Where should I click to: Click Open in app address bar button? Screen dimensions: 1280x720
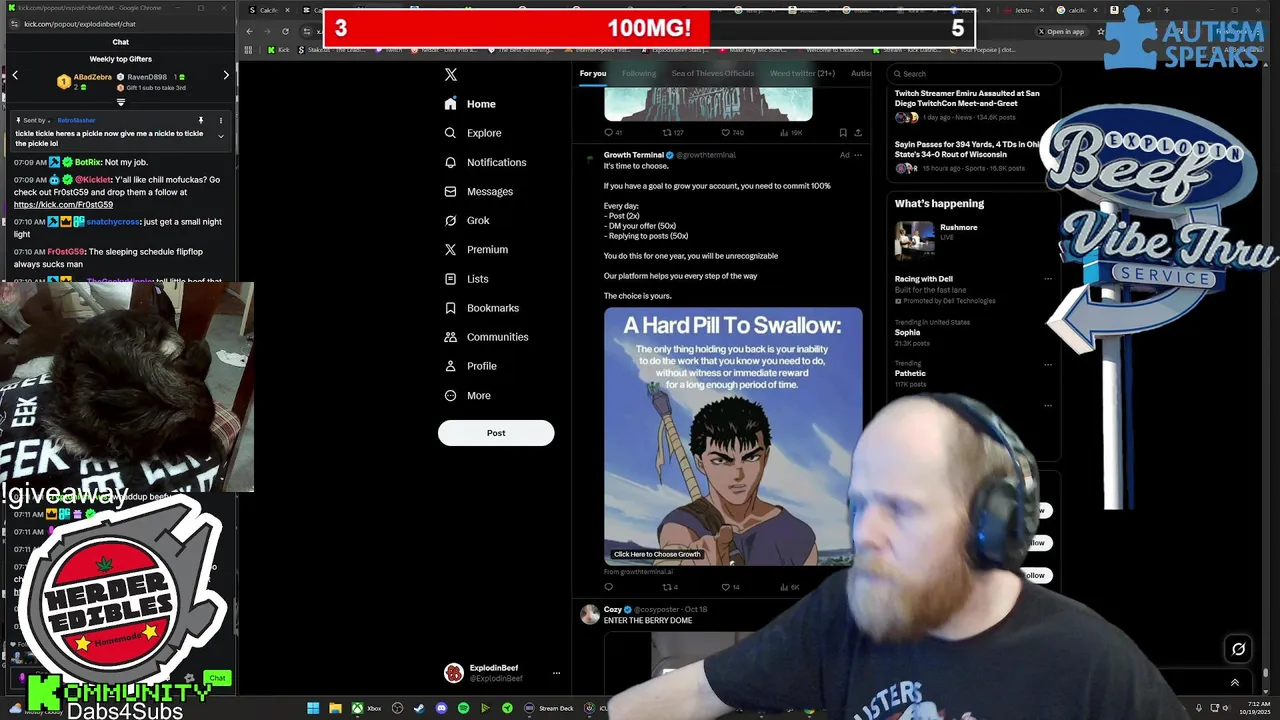point(1060,32)
